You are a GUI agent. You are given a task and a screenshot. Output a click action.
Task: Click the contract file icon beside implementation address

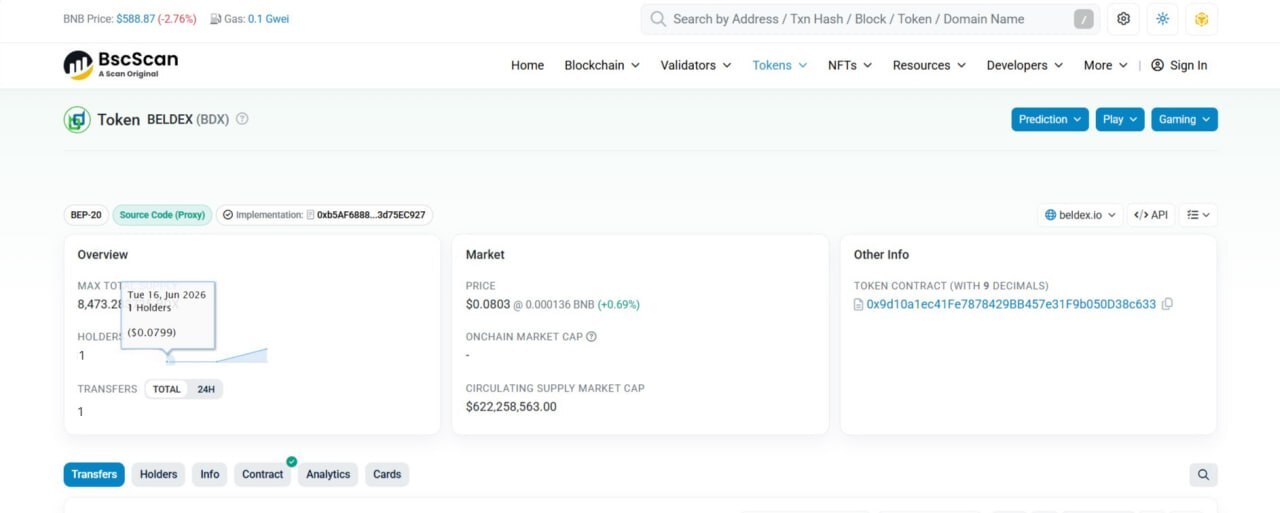pos(311,215)
